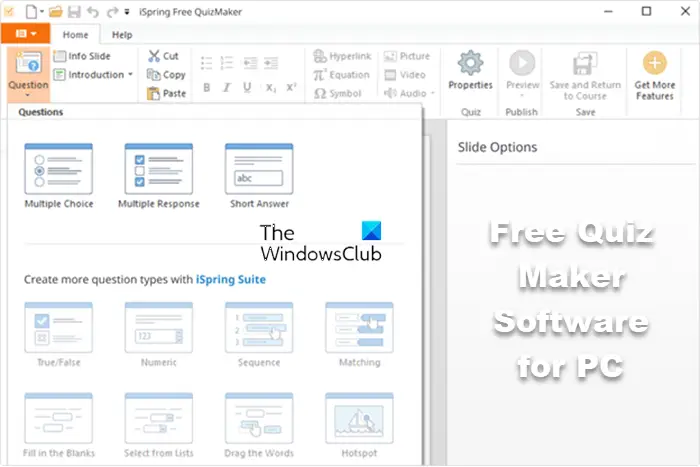The image size is (700, 467).
Task: Click the Slide Options panel heading
Action: coord(497,147)
